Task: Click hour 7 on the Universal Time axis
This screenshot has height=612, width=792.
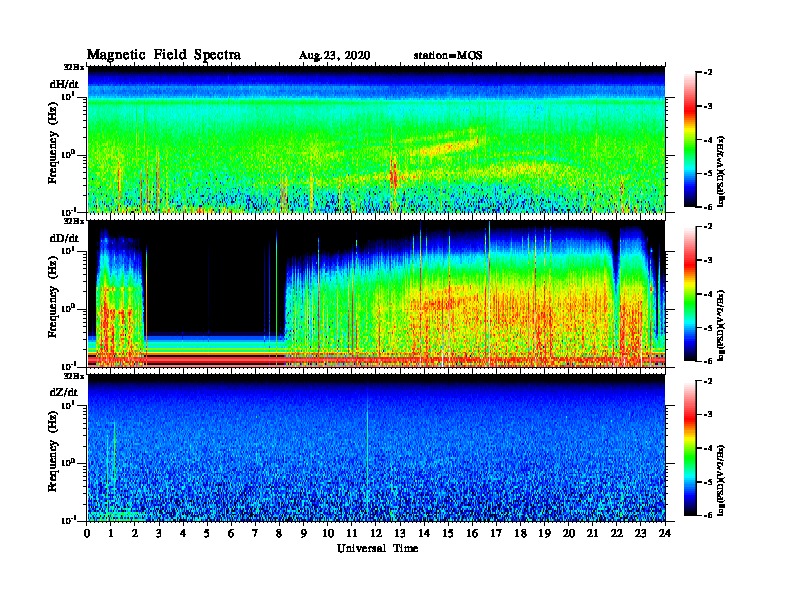Action: [256, 533]
